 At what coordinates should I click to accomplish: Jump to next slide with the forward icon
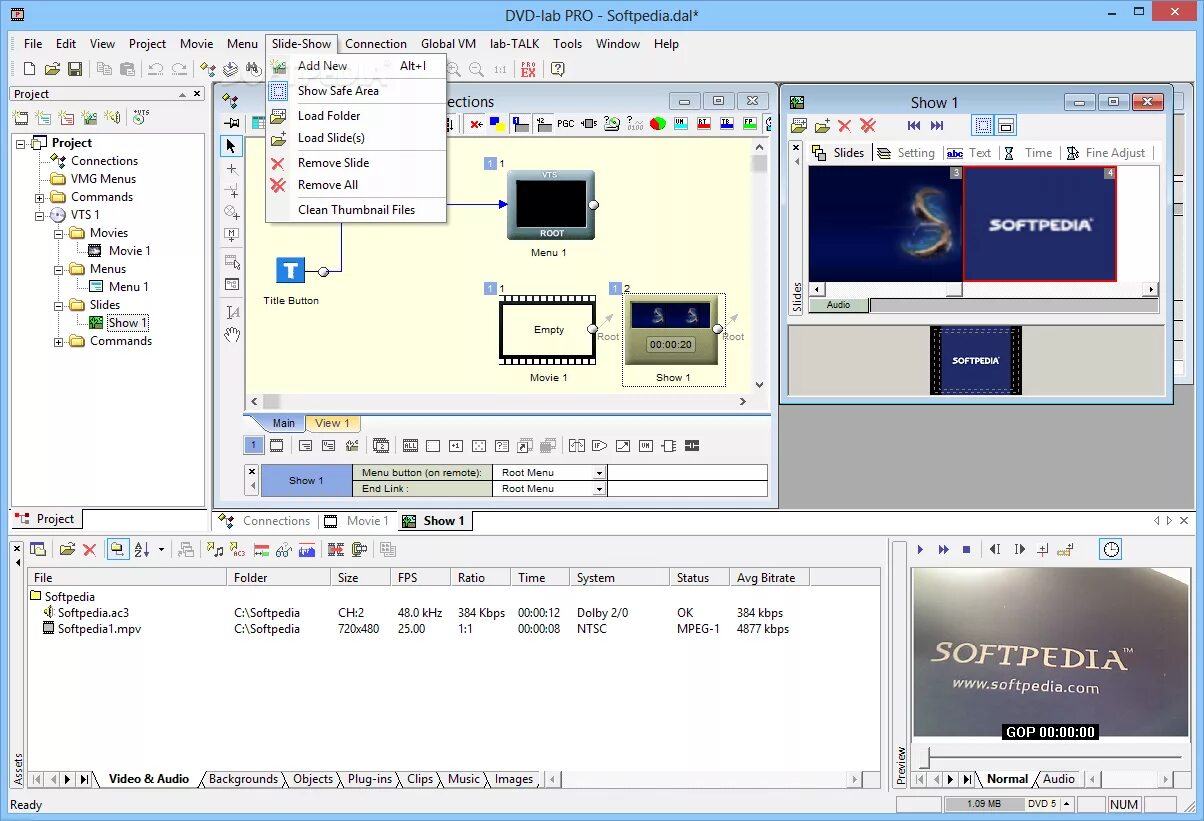click(937, 126)
